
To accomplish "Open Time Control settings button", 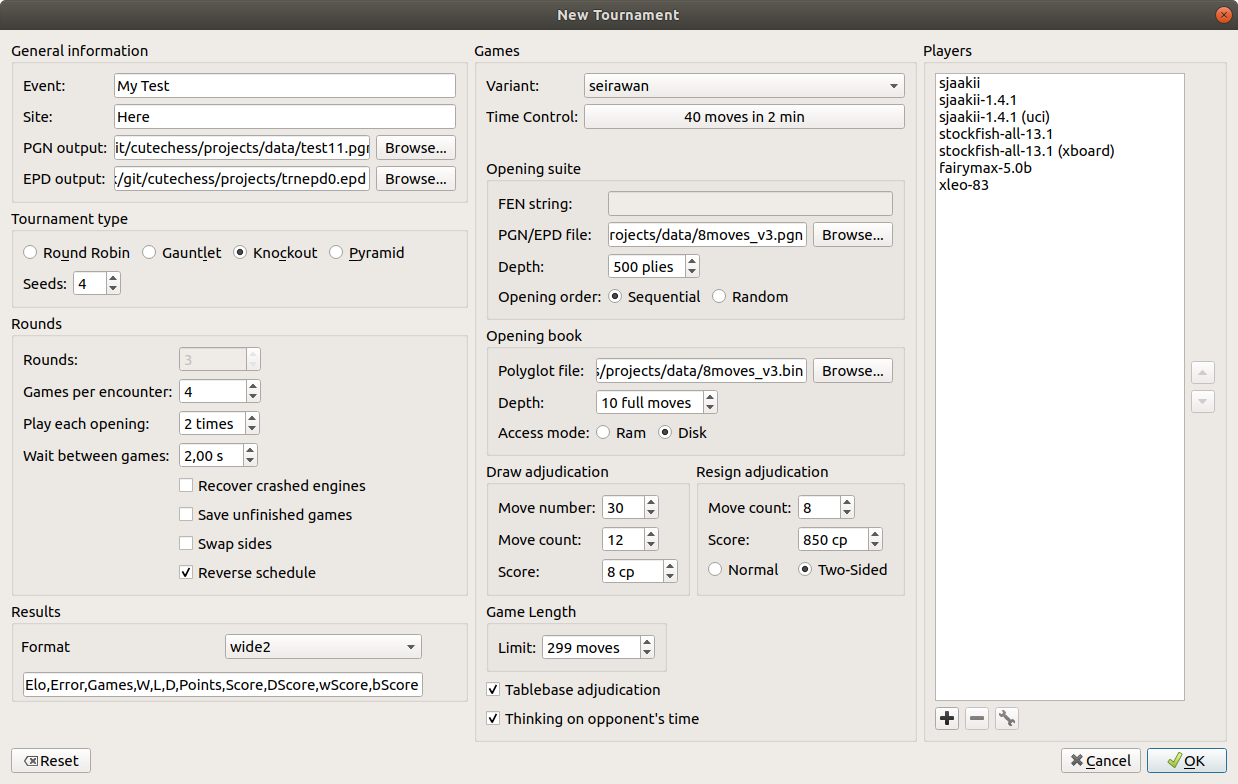I will click(x=744, y=117).
